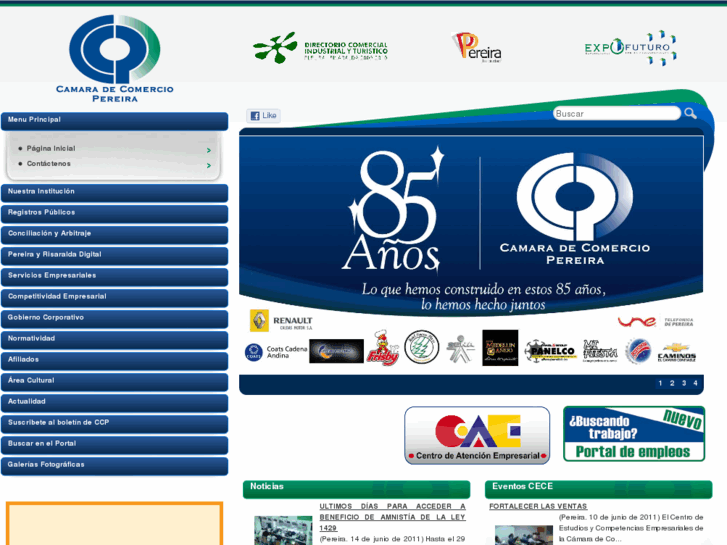The width and height of the screenshot is (727, 545).
Task: Click the SENA sponsor logo
Action: (460, 348)
